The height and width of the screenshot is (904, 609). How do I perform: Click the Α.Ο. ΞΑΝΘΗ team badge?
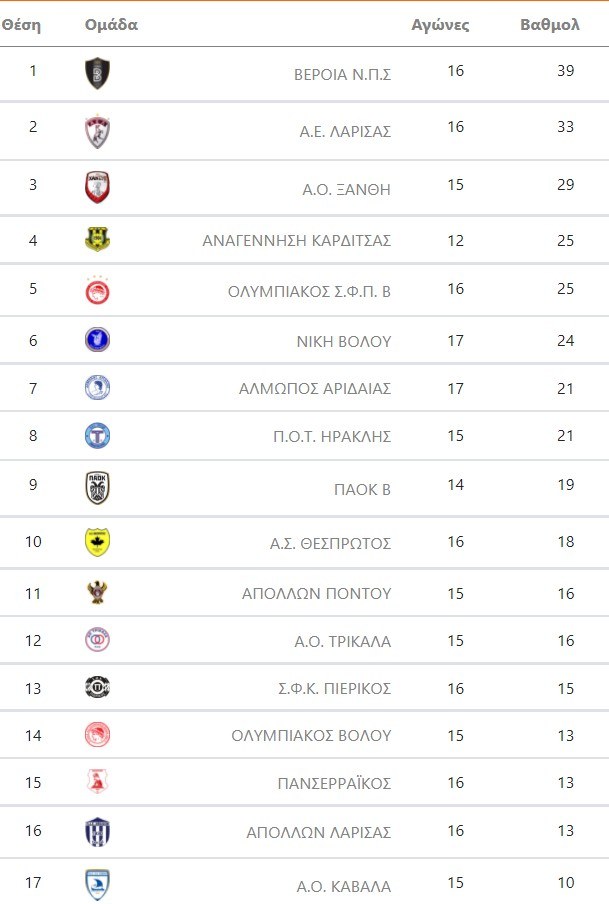point(97,187)
